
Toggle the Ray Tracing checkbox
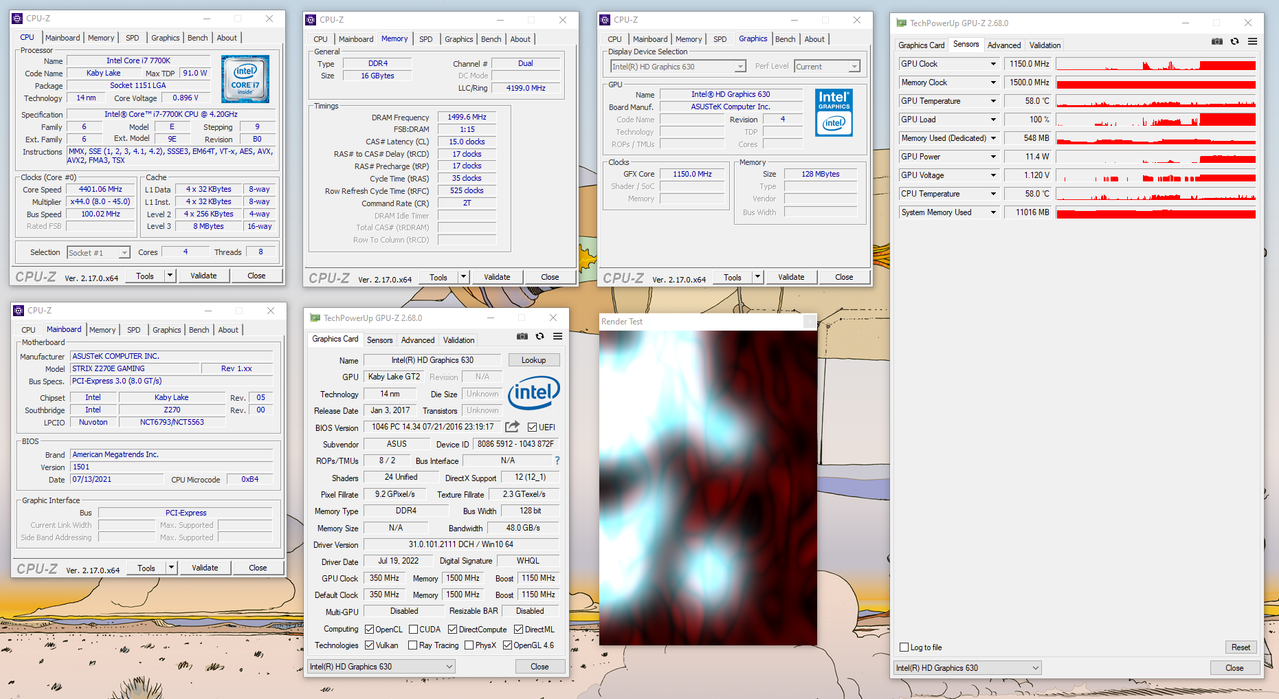(x=412, y=645)
